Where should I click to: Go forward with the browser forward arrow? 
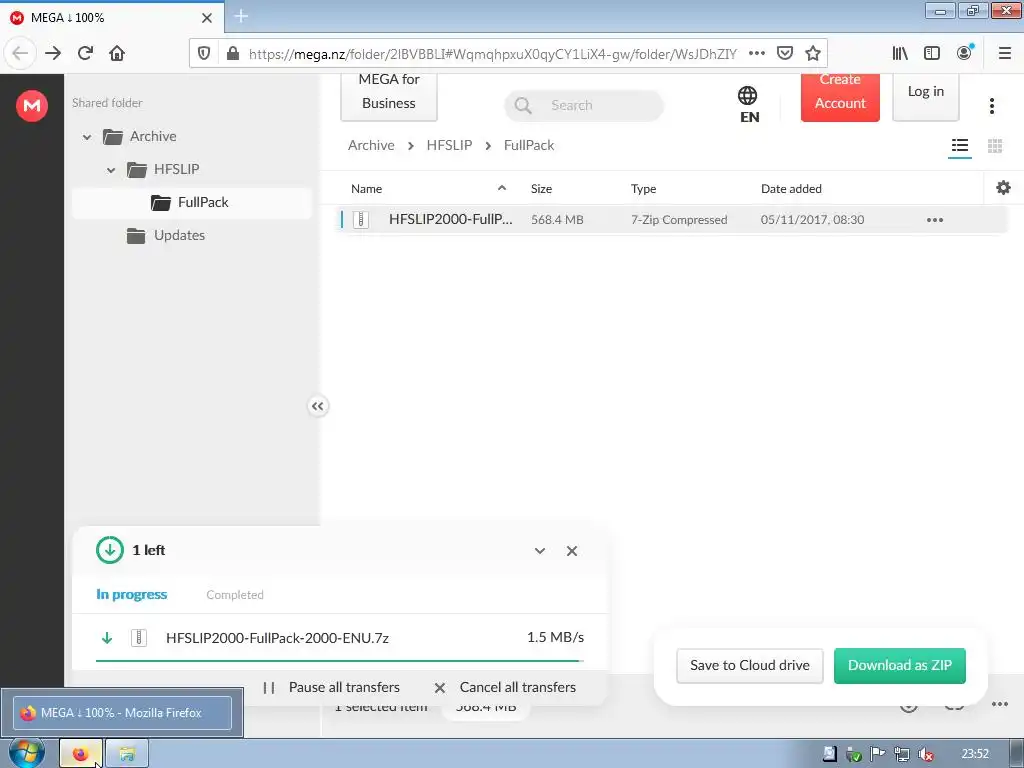[x=53, y=54]
